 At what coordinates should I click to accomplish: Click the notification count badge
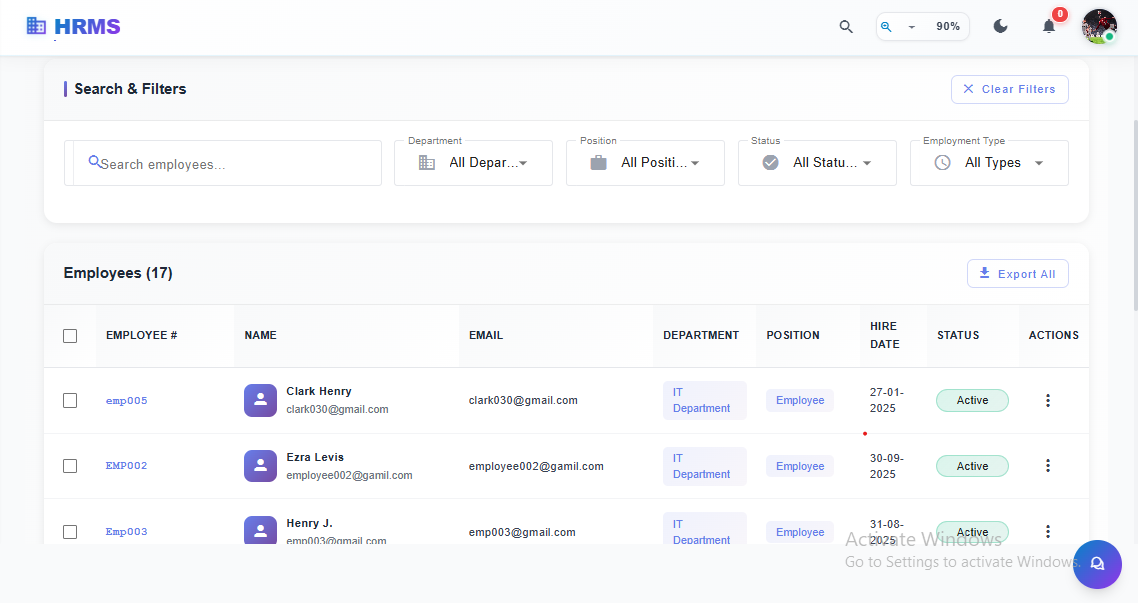pos(1060,14)
